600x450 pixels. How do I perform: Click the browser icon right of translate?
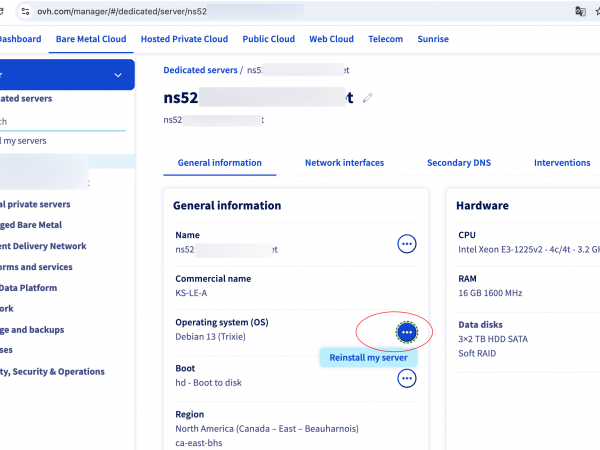point(597,11)
